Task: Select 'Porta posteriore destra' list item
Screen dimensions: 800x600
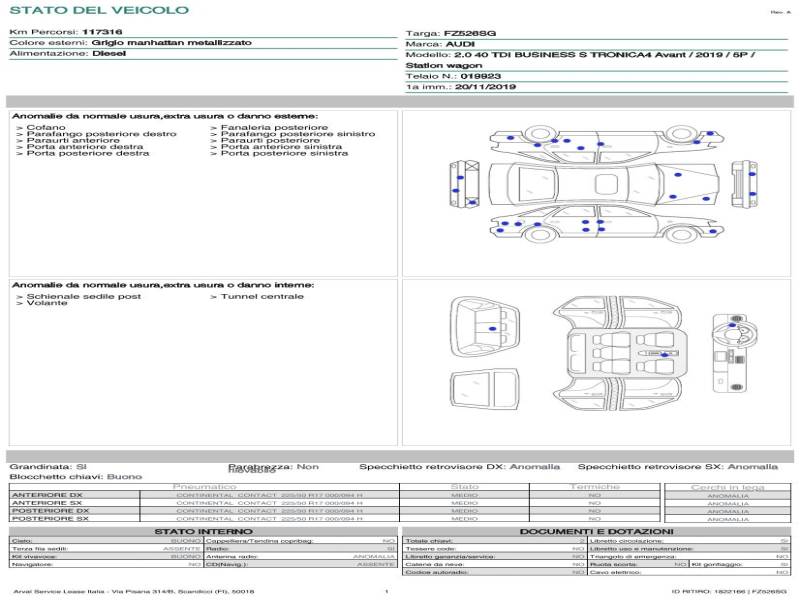Action: coord(88,153)
